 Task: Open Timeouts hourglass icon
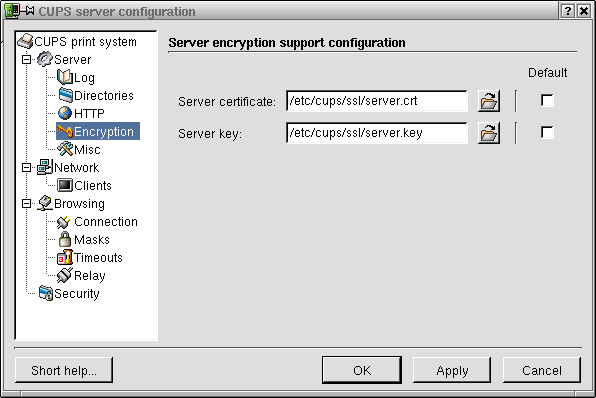[x=65, y=257]
